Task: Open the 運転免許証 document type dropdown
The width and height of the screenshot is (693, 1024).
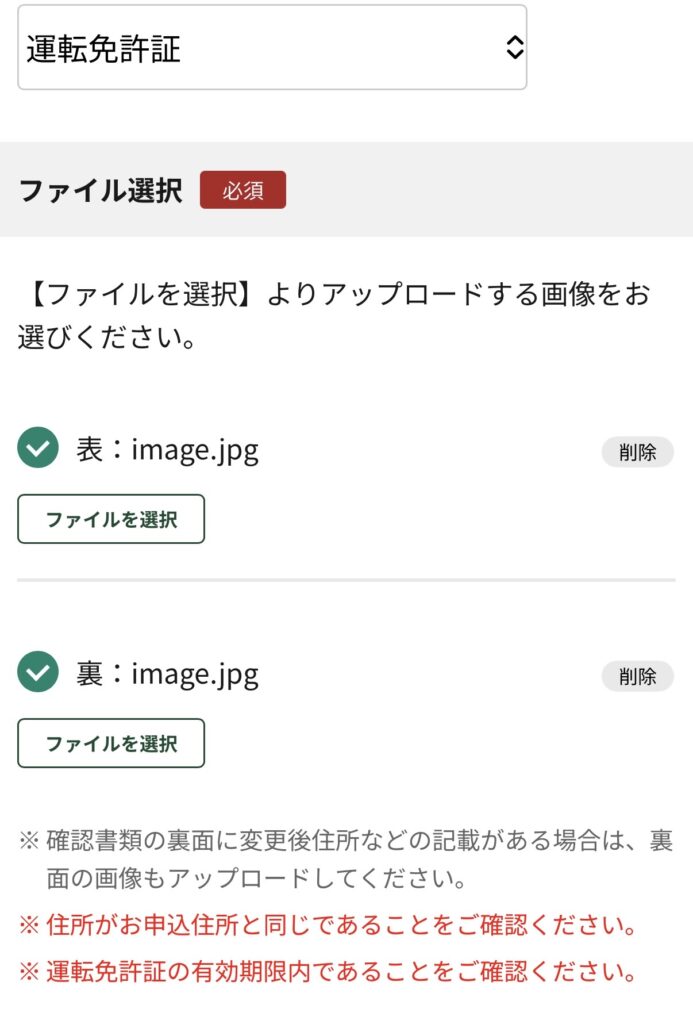Action: (x=271, y=48)
